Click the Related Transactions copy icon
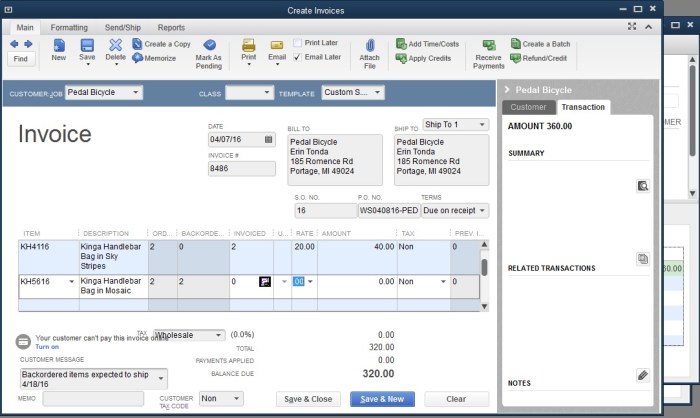 pyautogui.click(x=643, y=259)
